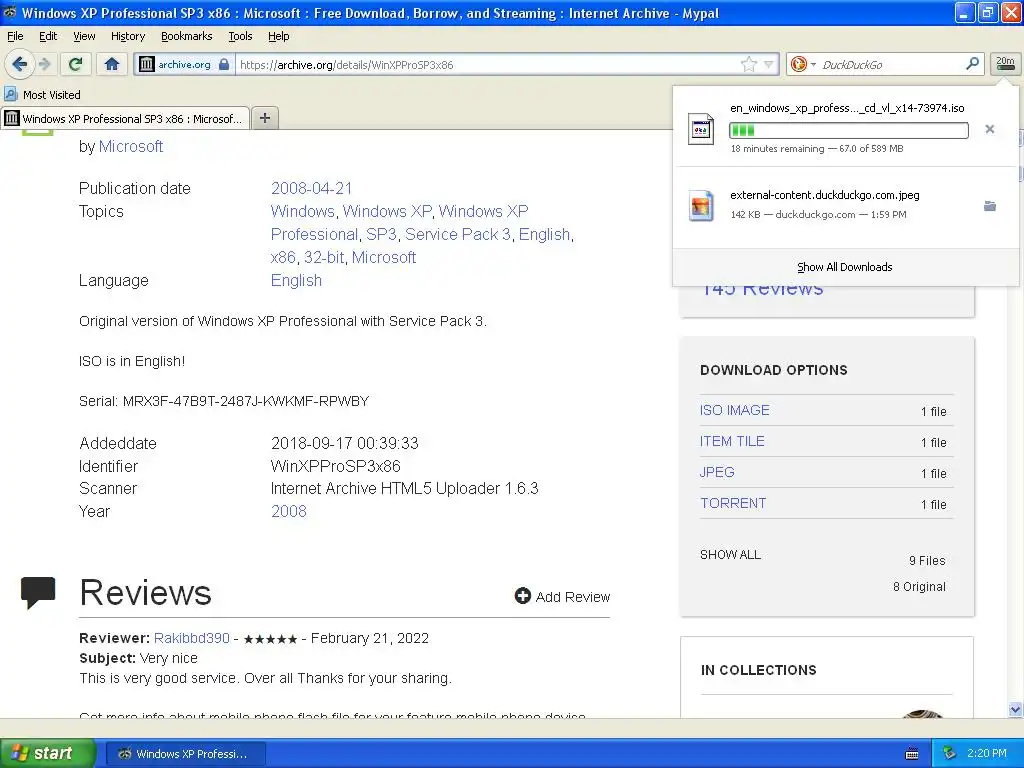Open the Bookmarks menu

click(x=187, y=36)
